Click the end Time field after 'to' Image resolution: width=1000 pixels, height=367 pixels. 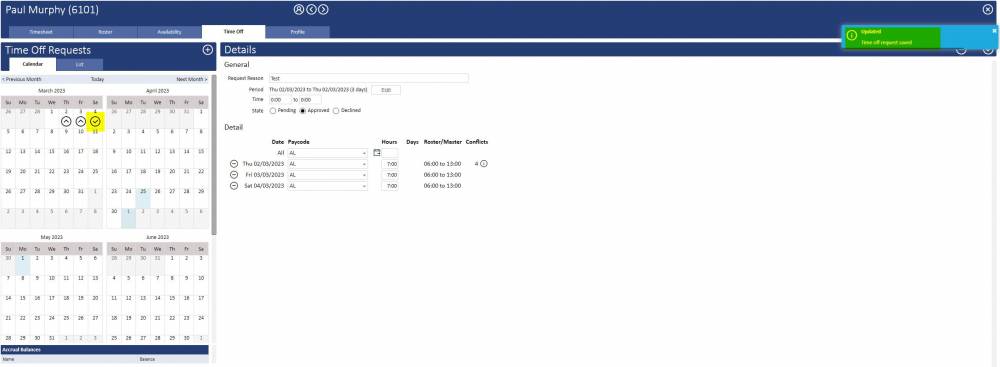pos(311,100)
